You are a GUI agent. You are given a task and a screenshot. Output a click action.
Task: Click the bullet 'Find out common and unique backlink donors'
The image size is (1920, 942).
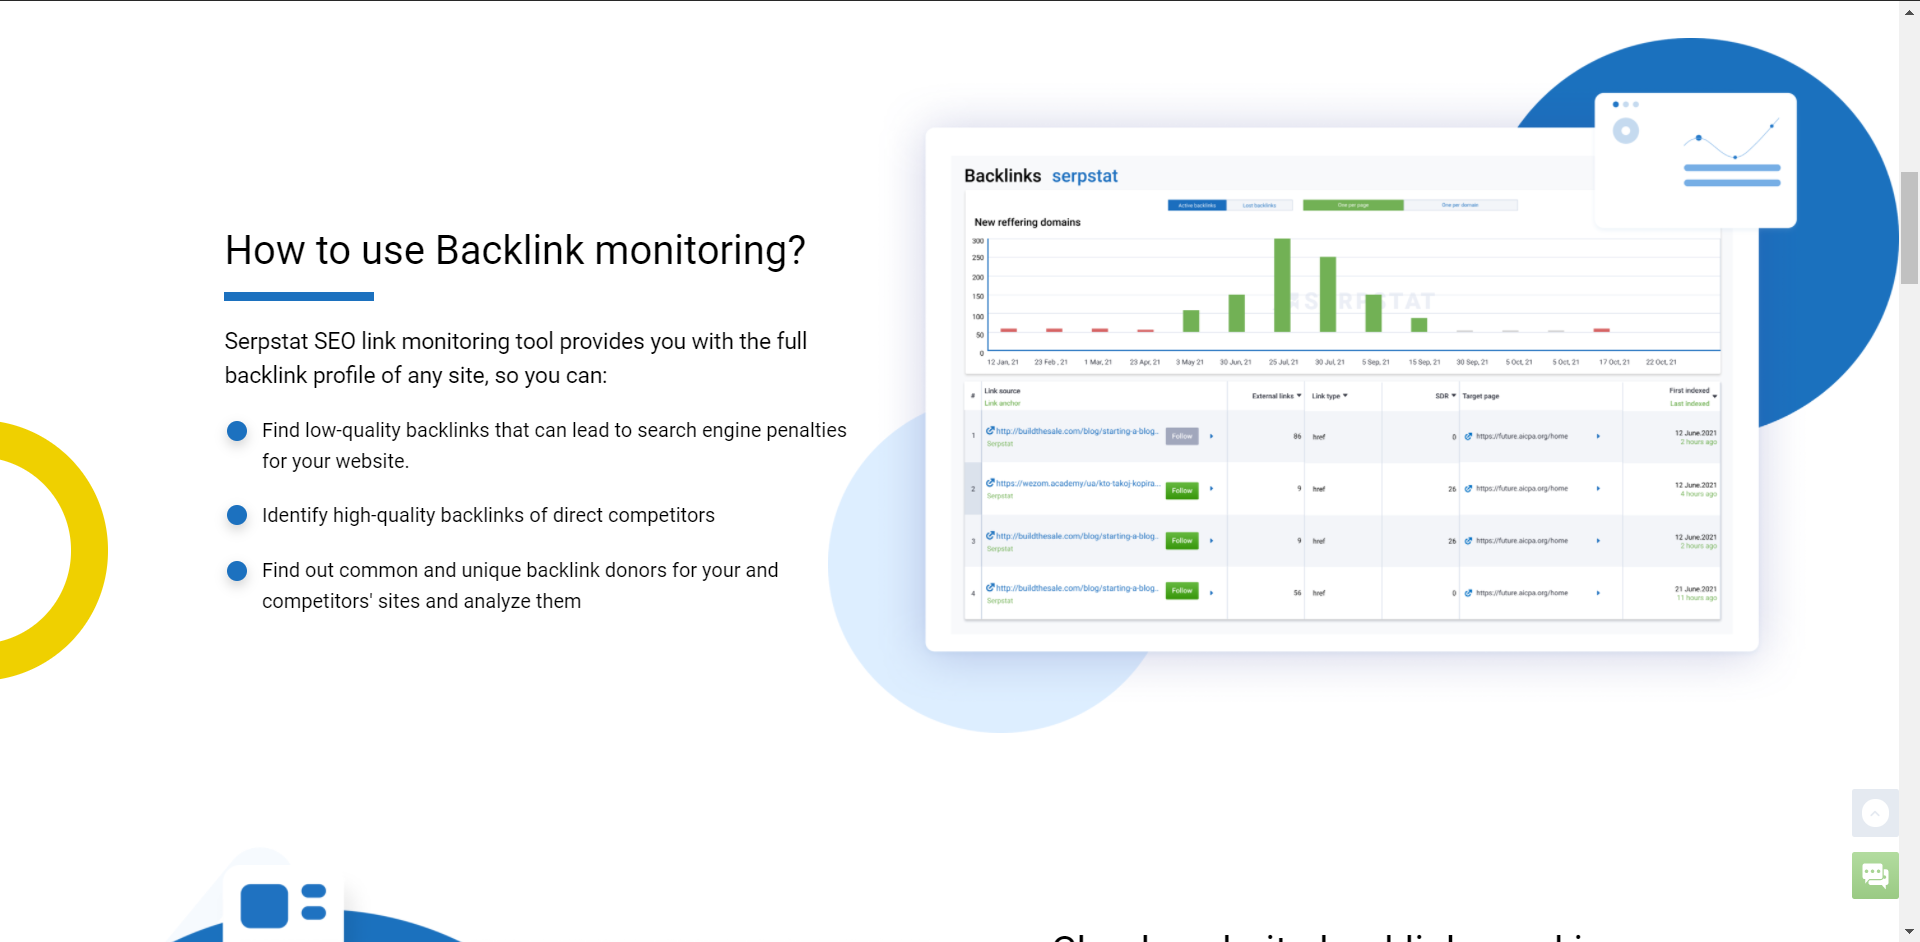pyautogui.click(x=520, y=585)
